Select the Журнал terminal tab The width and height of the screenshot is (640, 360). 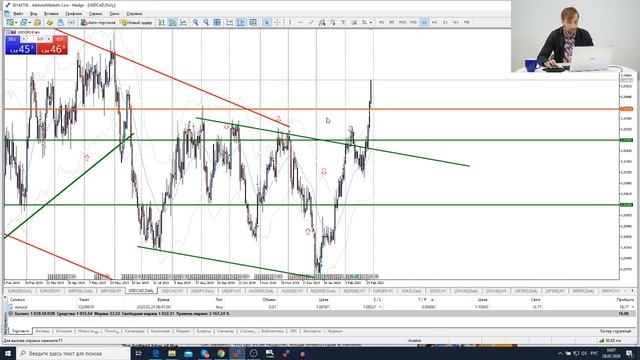coord(335,331)
